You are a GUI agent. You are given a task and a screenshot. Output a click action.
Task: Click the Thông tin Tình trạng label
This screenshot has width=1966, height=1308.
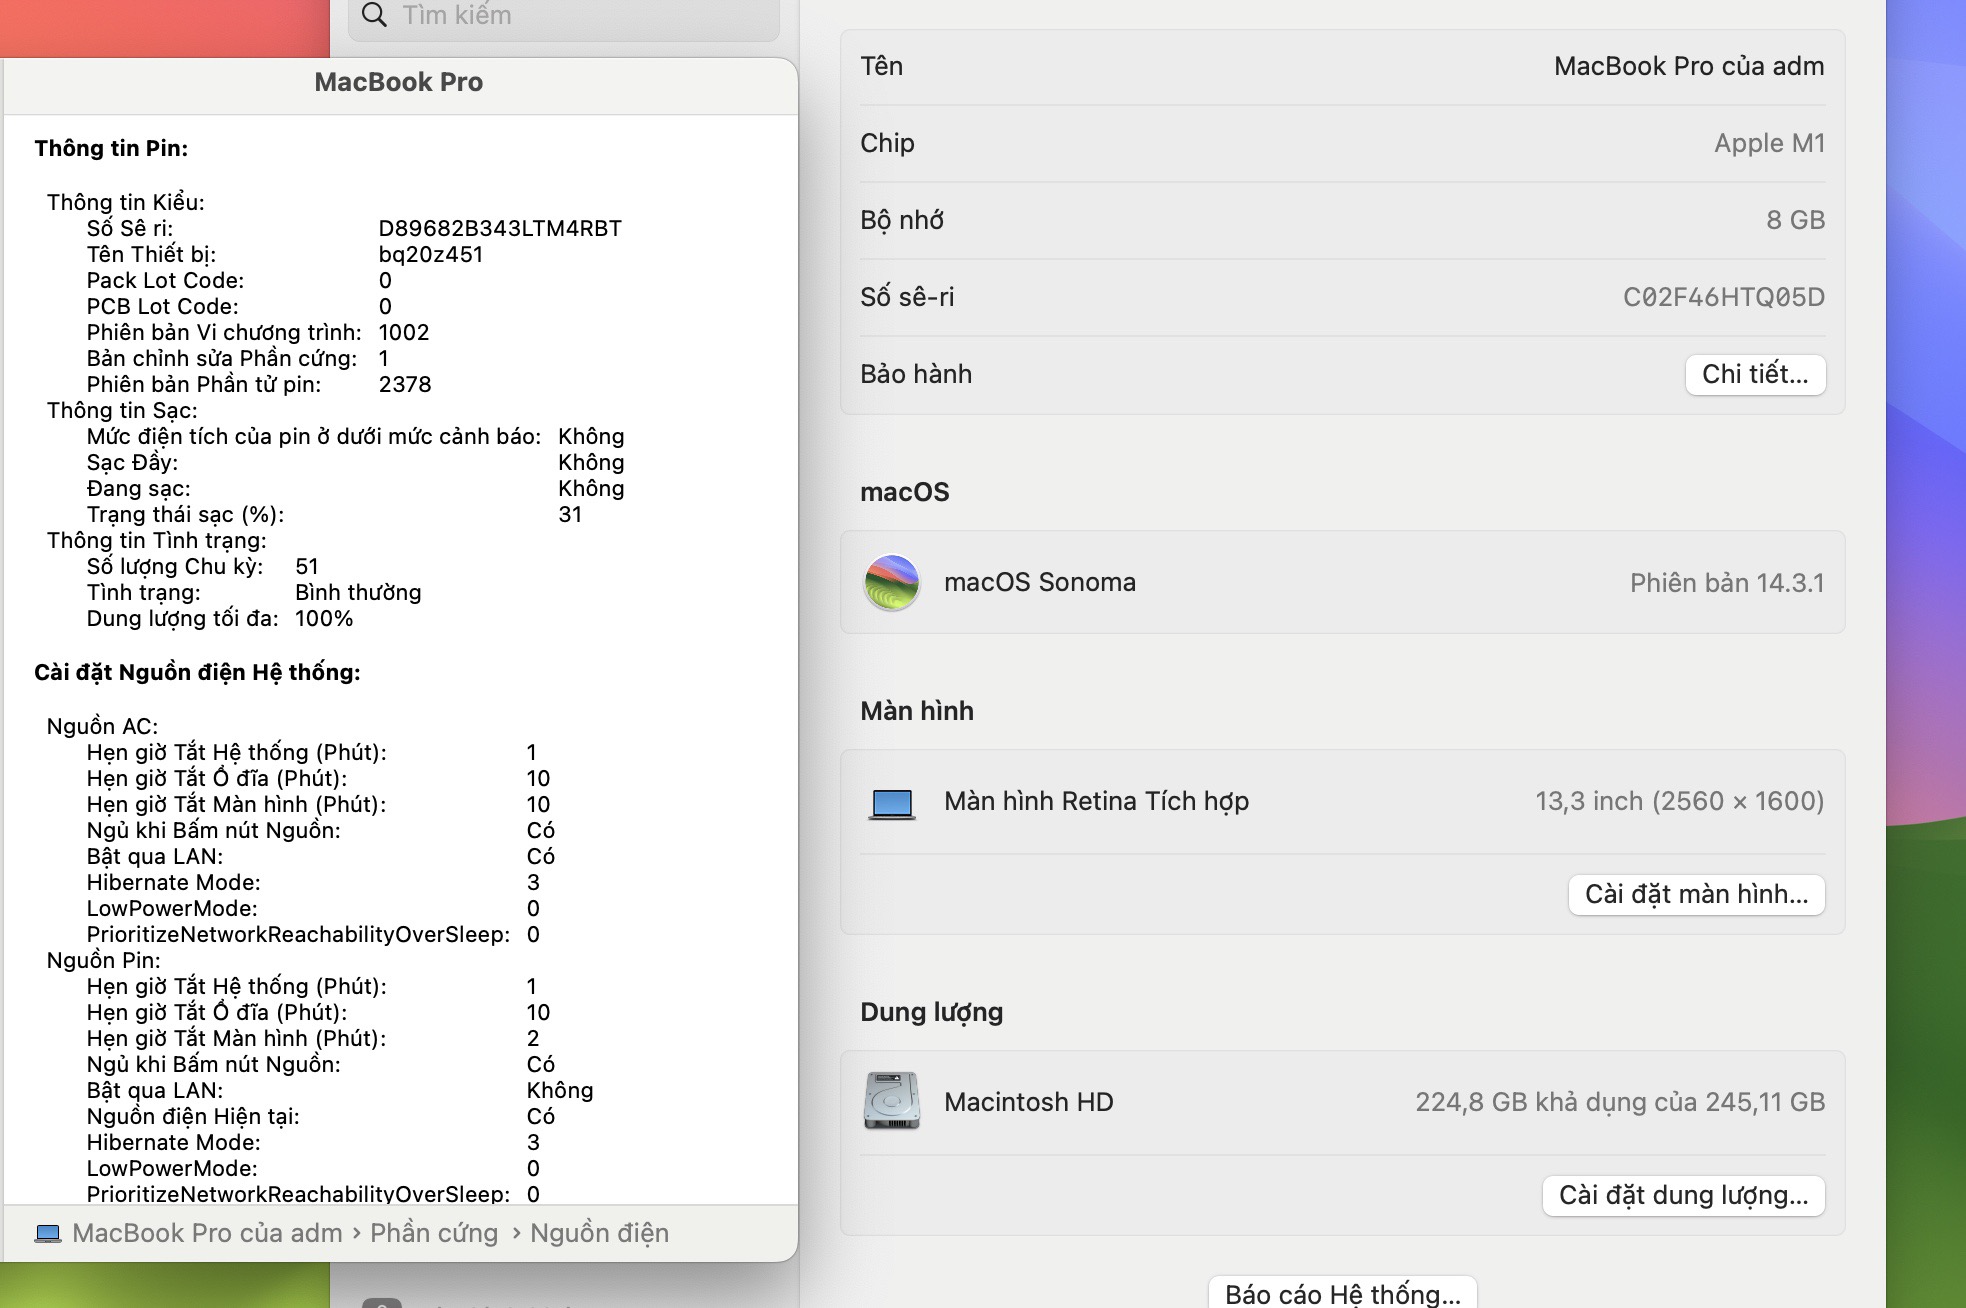[x=156, y=540]
